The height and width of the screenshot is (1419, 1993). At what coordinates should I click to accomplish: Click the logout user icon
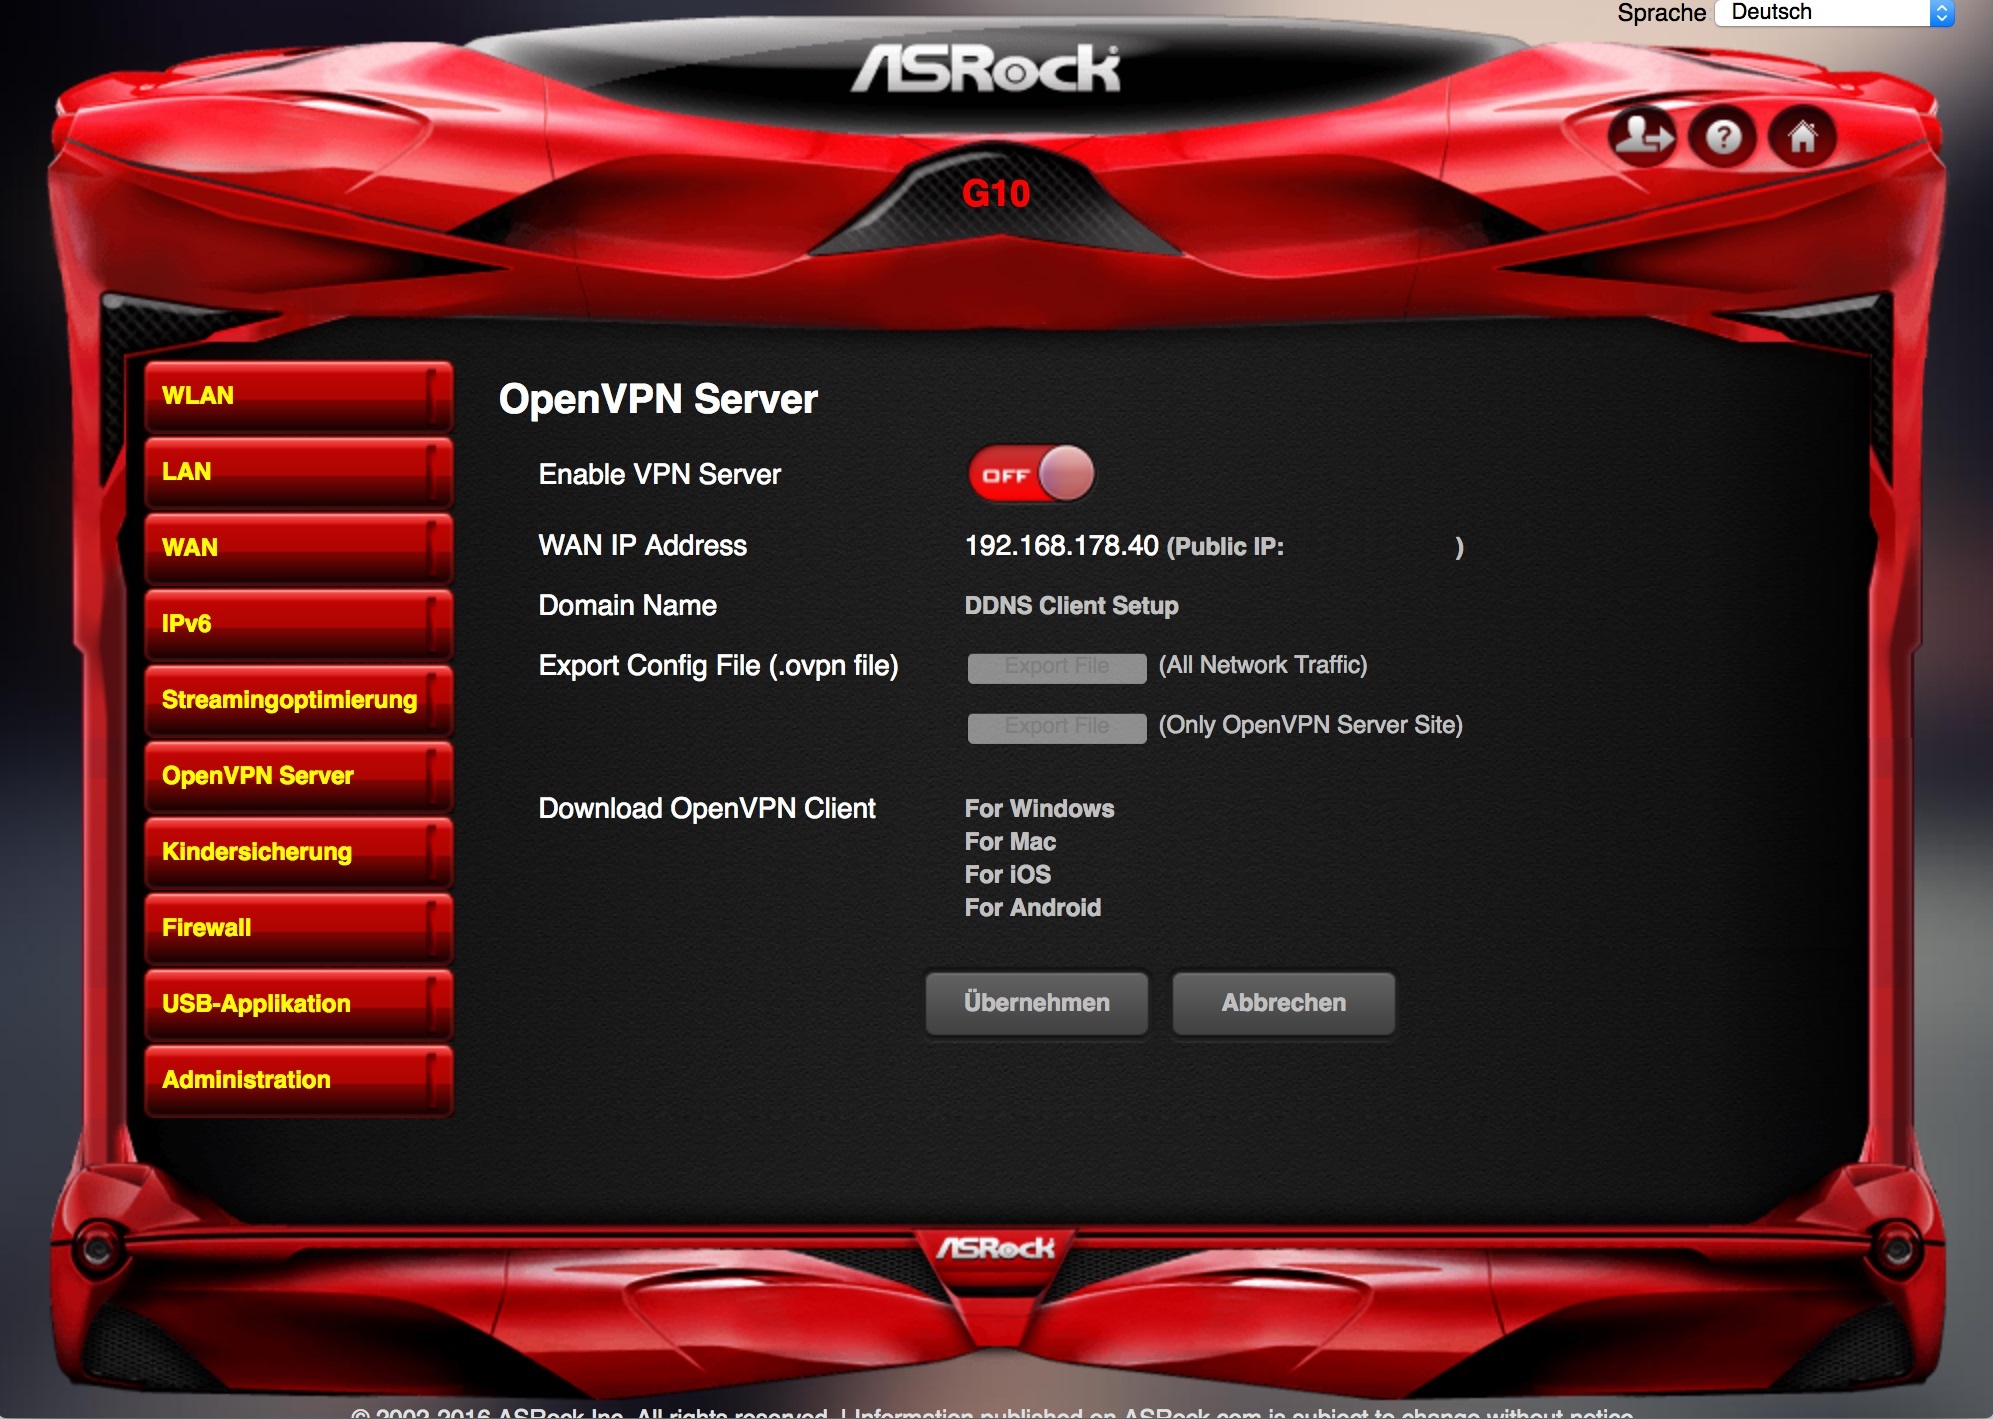pyautogui.click(x=1641, y=136)
